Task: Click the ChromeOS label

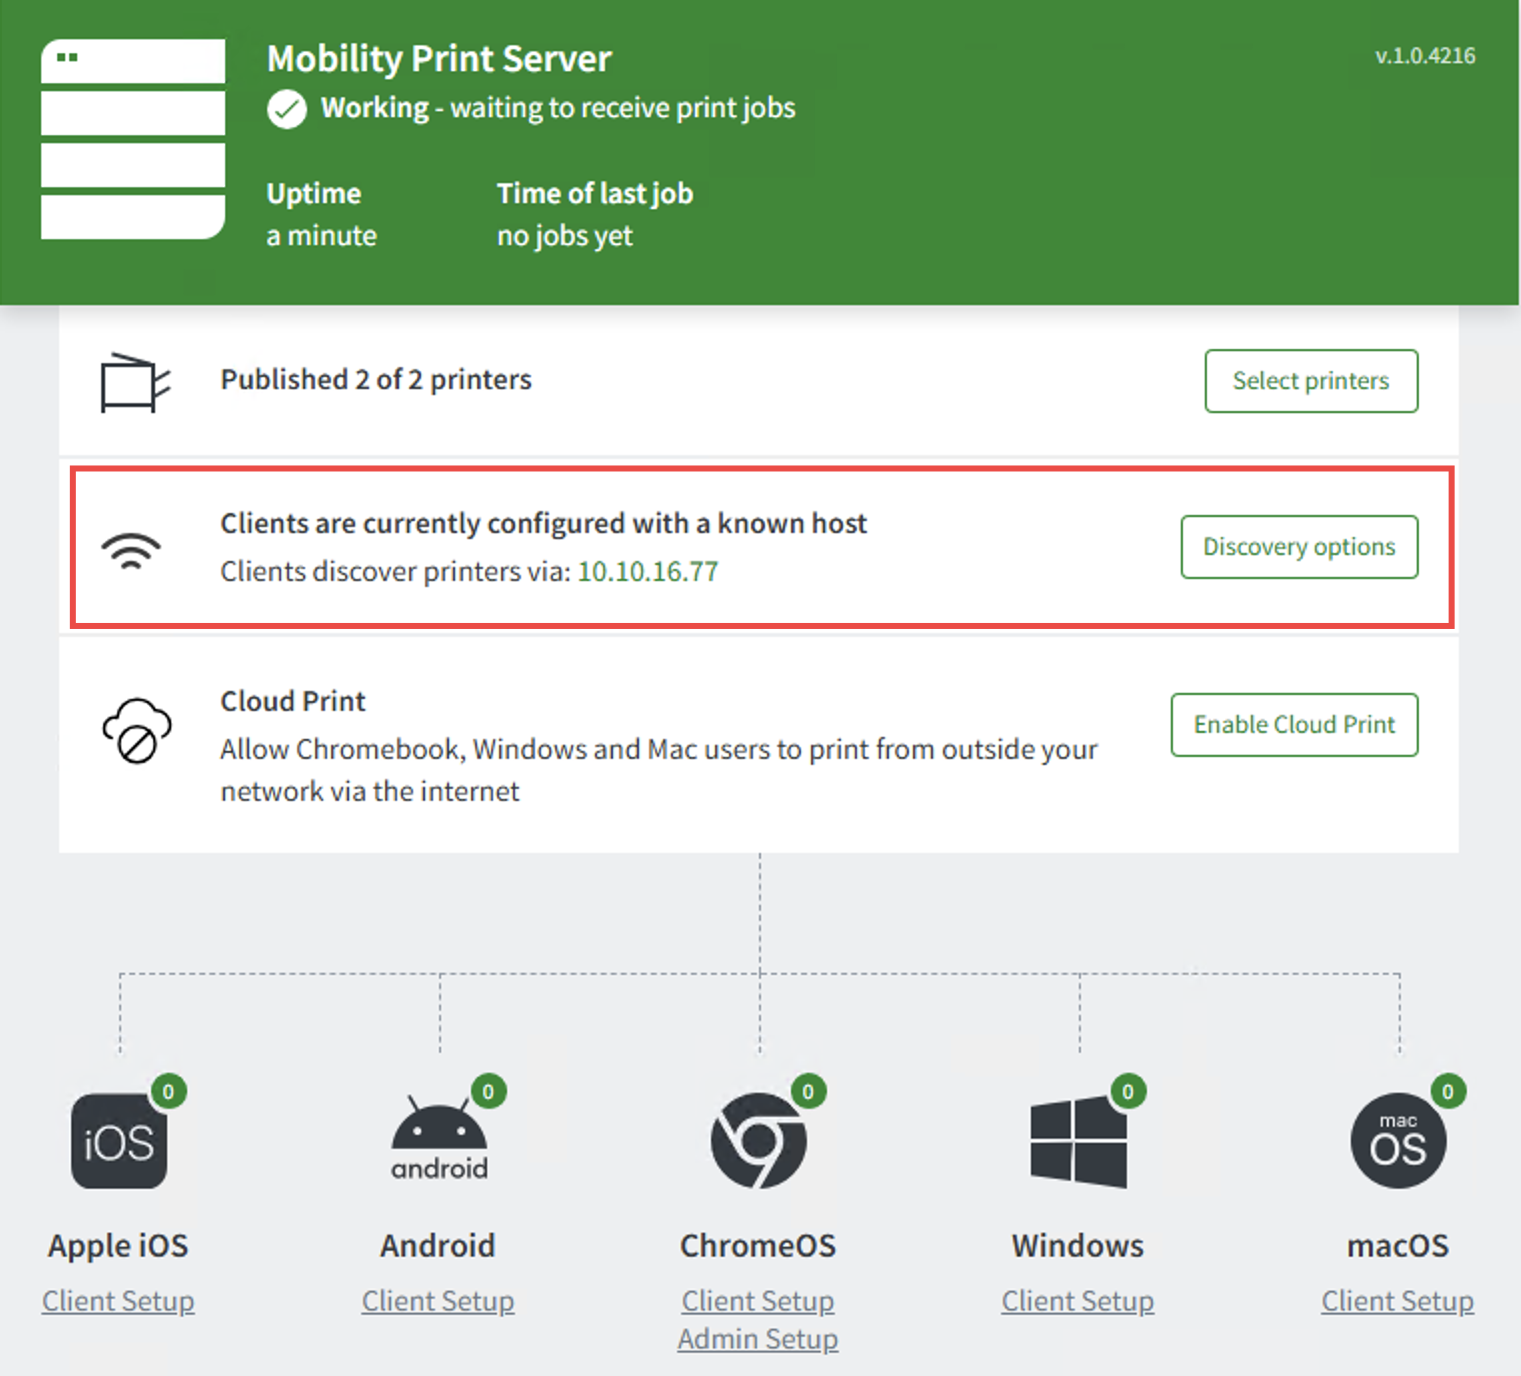Action: [x=758, y=1246]
